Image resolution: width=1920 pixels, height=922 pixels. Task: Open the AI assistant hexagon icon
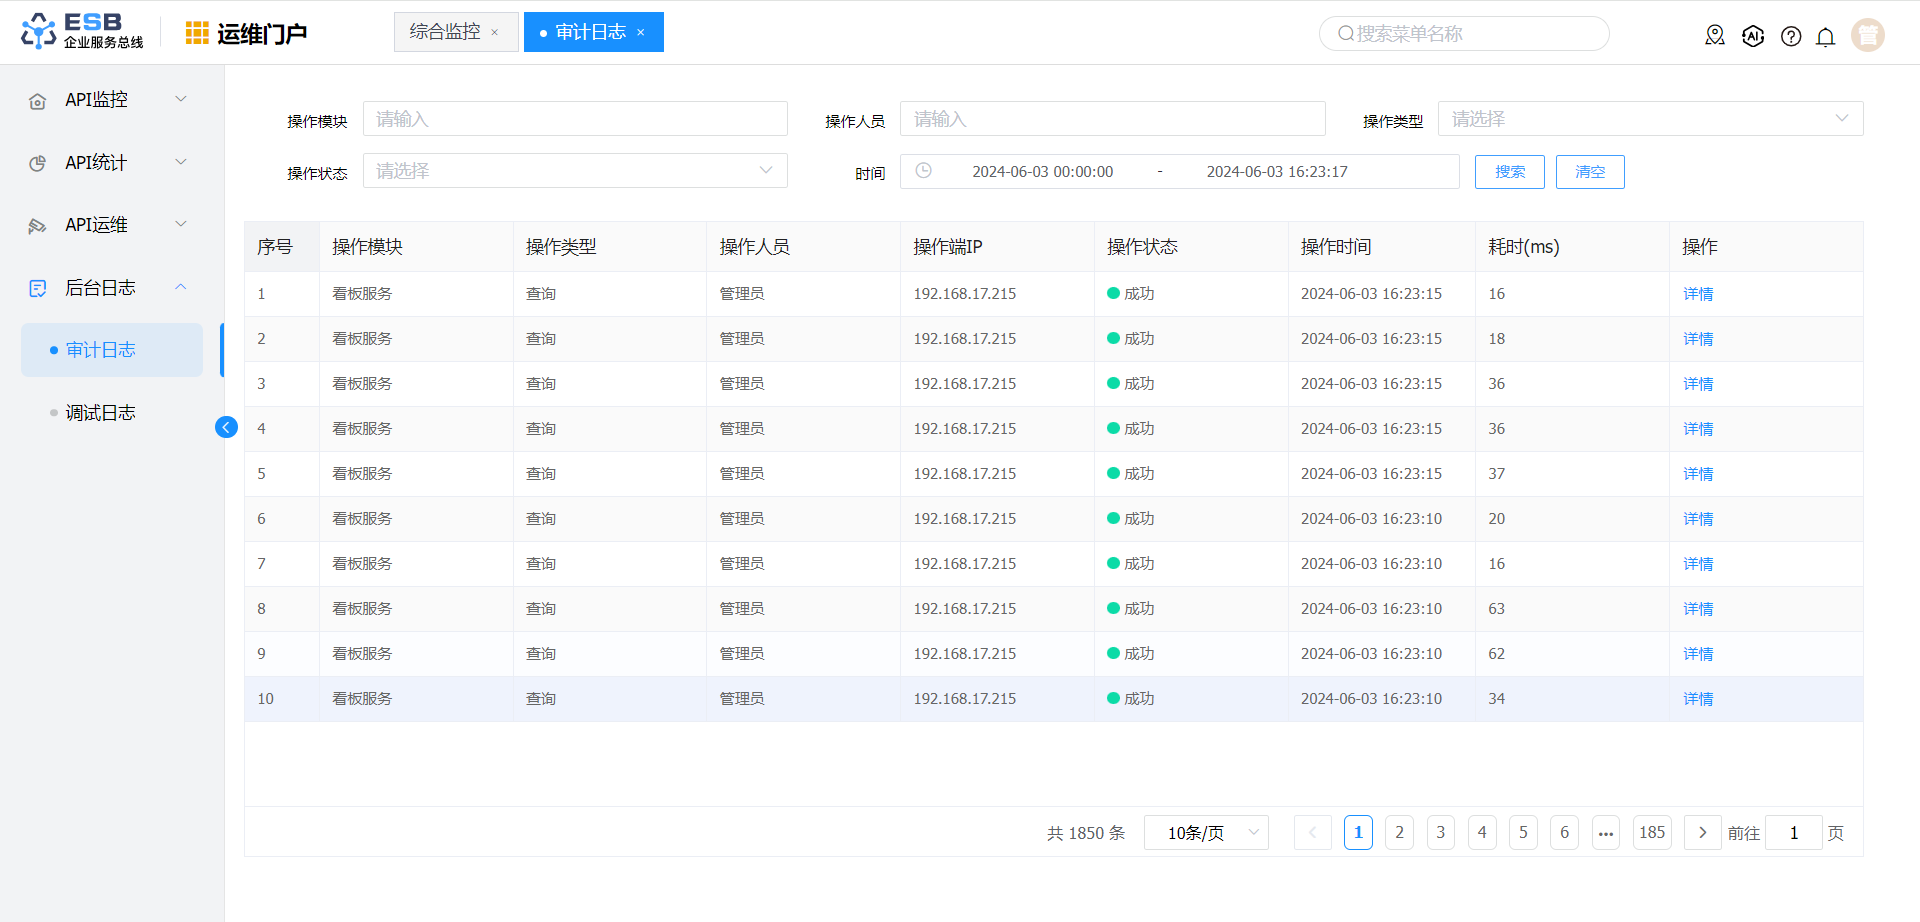1752,36
